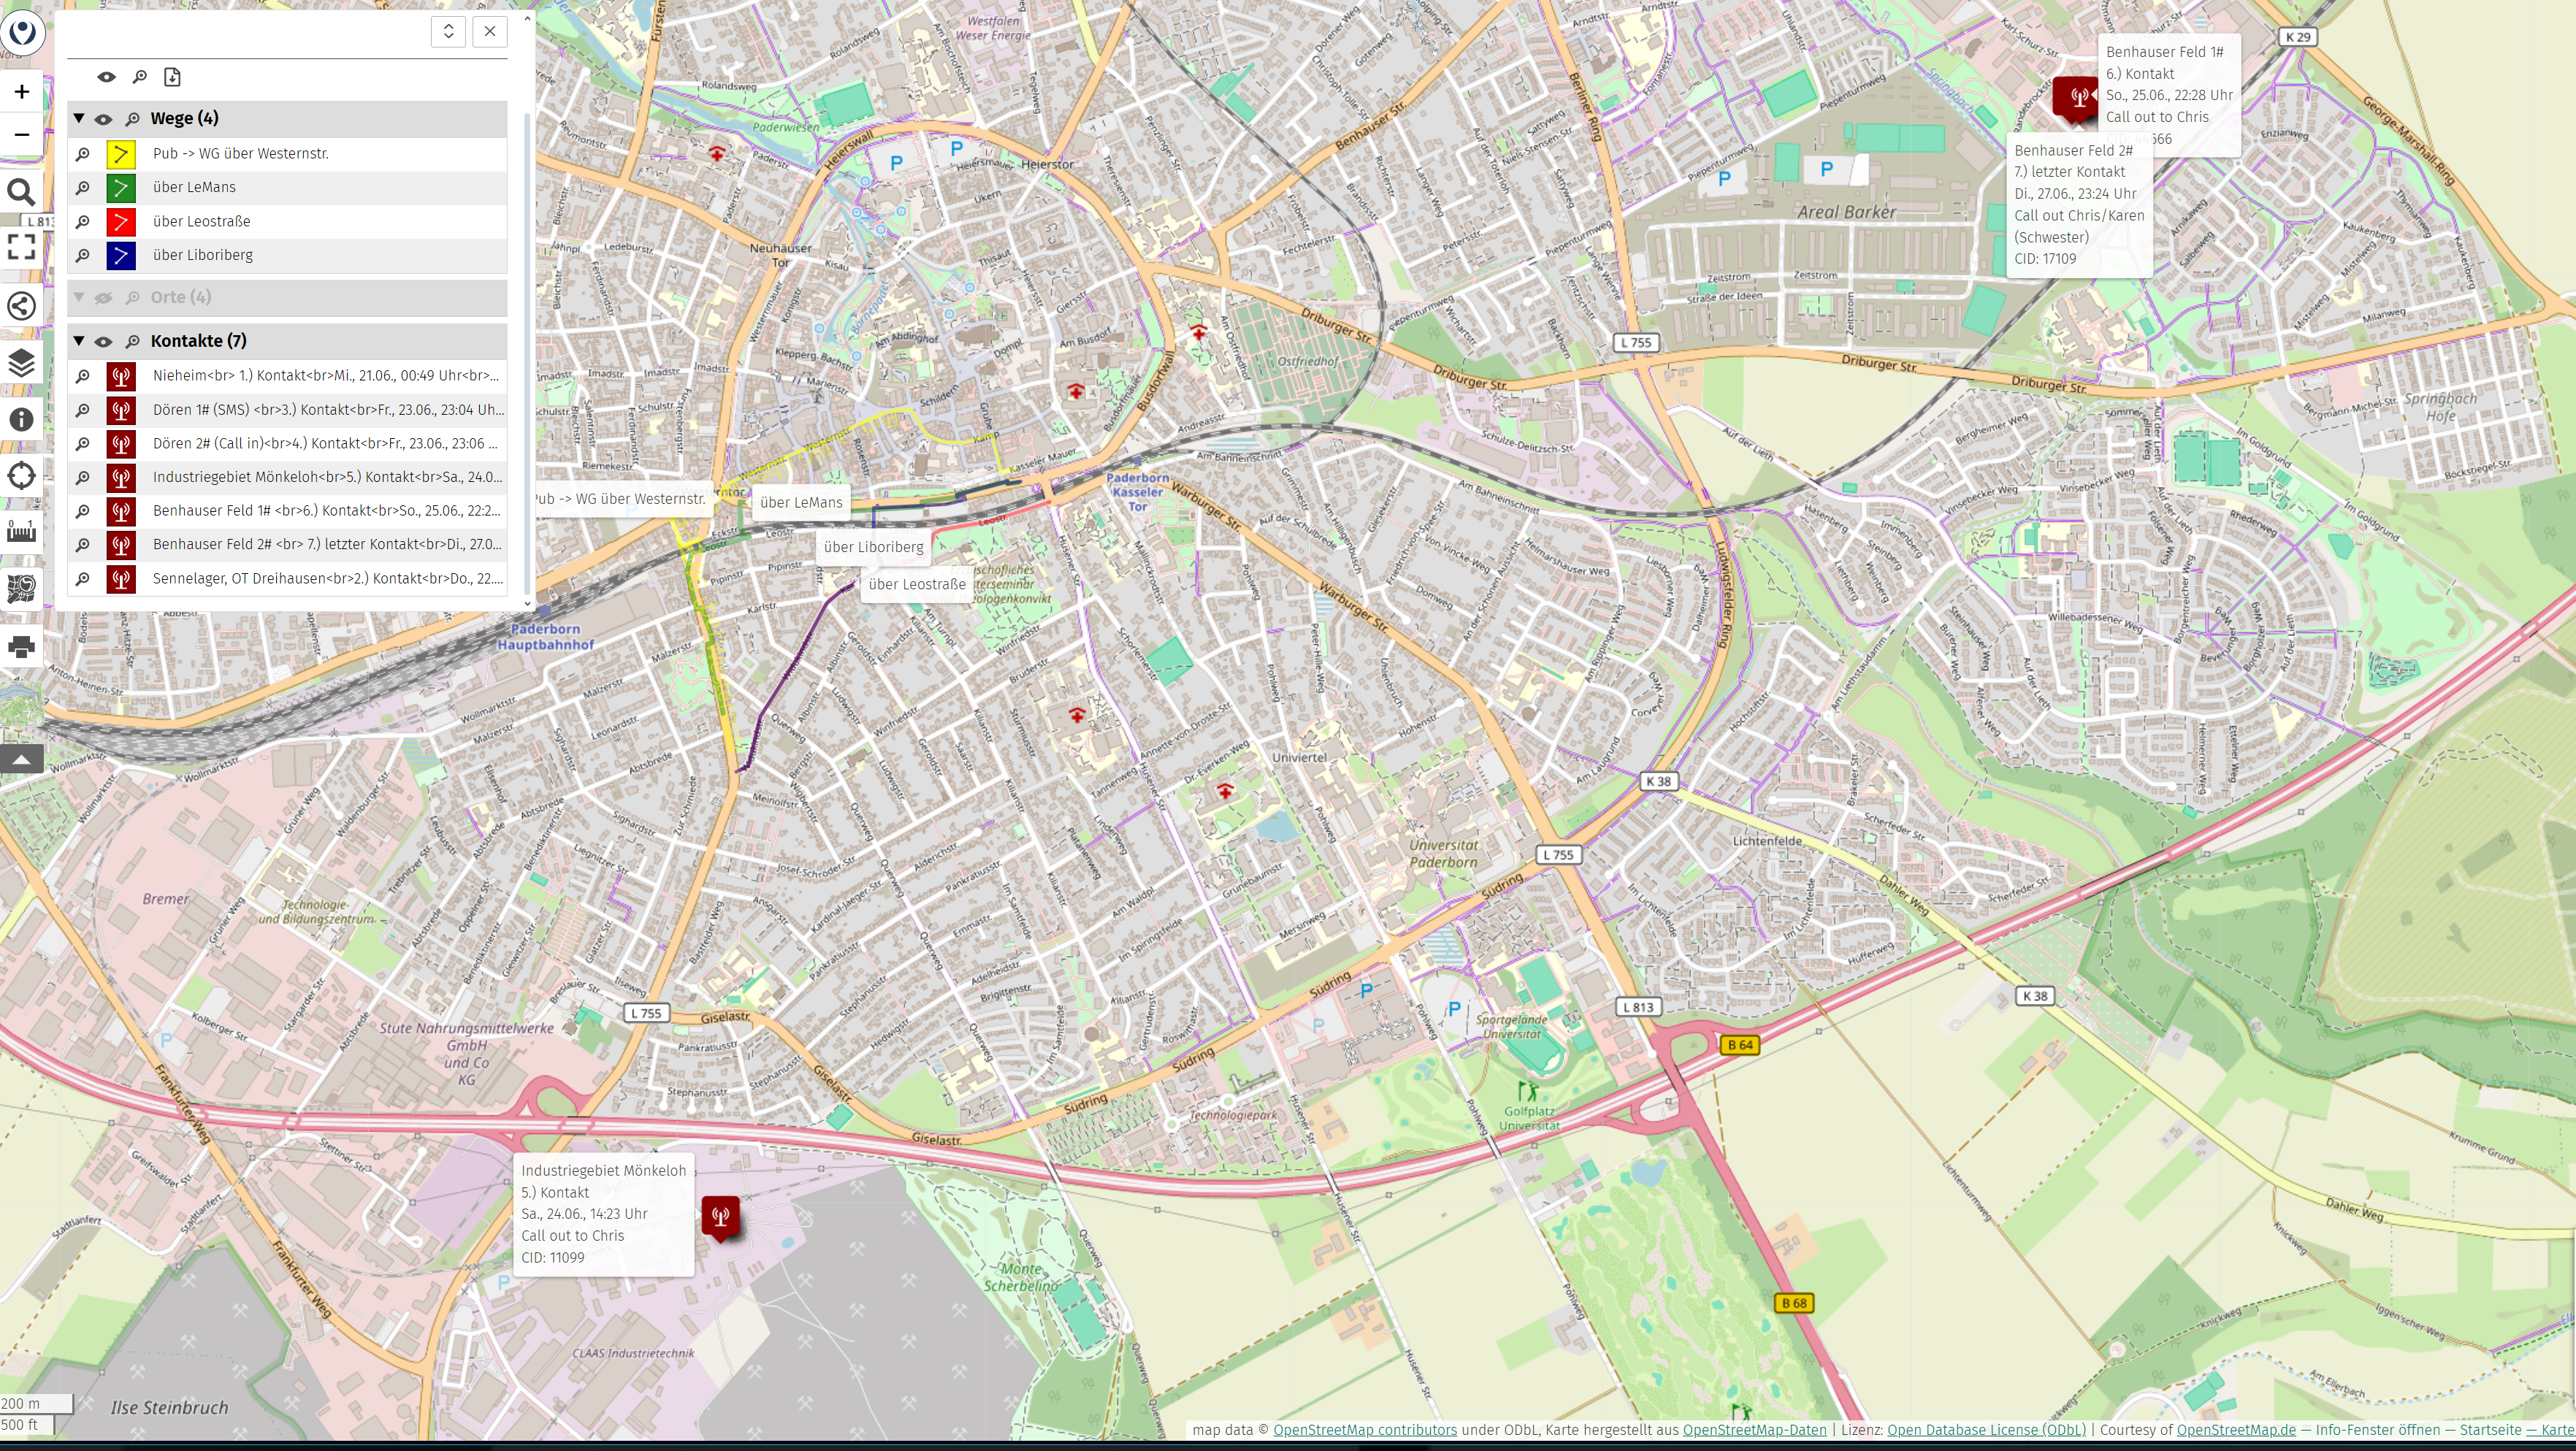Click the print map icon
This screenshot has width=2576, height=1451.
pos(21,647)
